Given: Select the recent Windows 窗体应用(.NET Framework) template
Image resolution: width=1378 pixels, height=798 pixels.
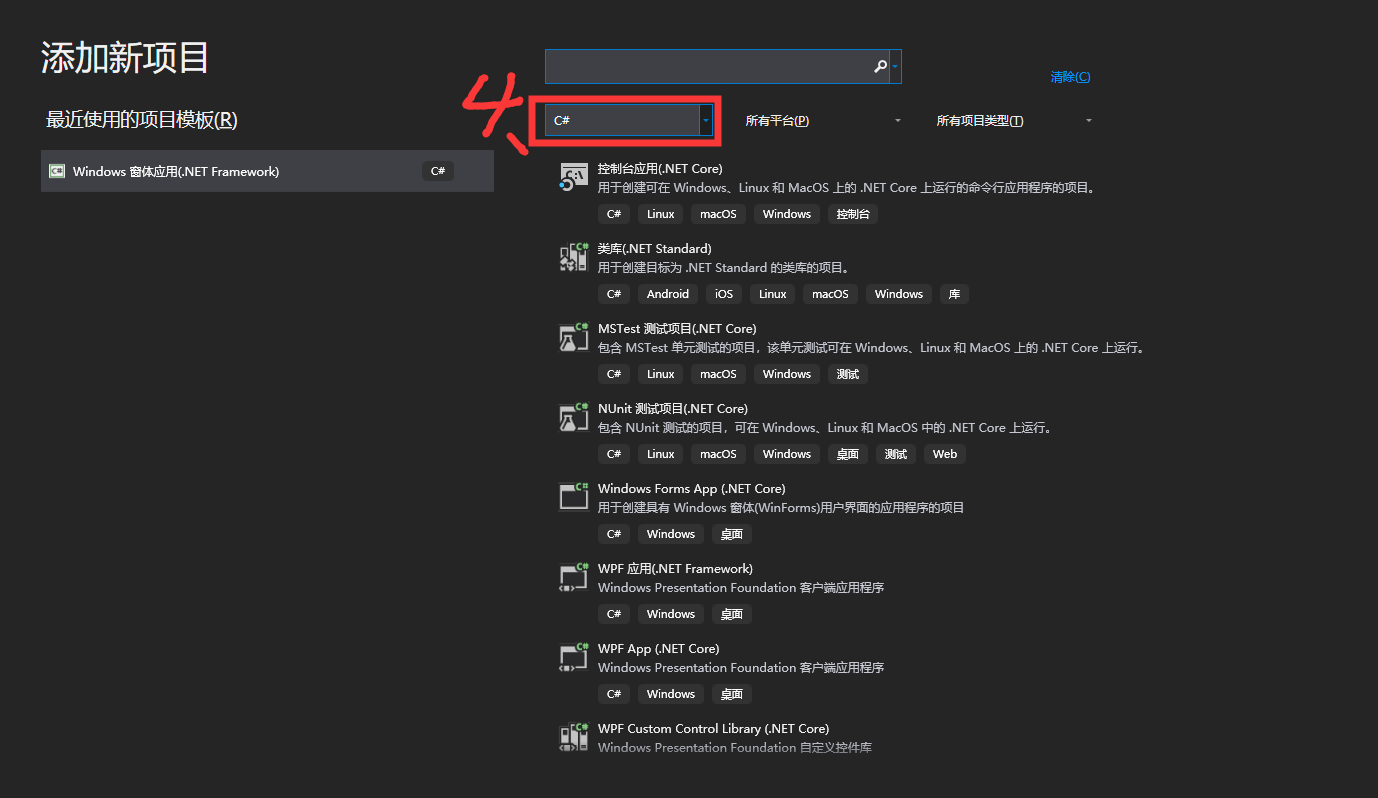Looking at the screenshot, I should [267, 171].
